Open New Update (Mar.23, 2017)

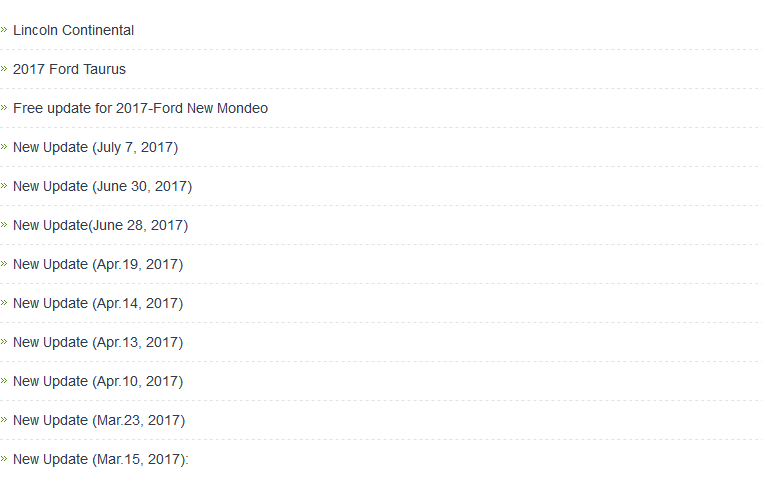(99, 420)
